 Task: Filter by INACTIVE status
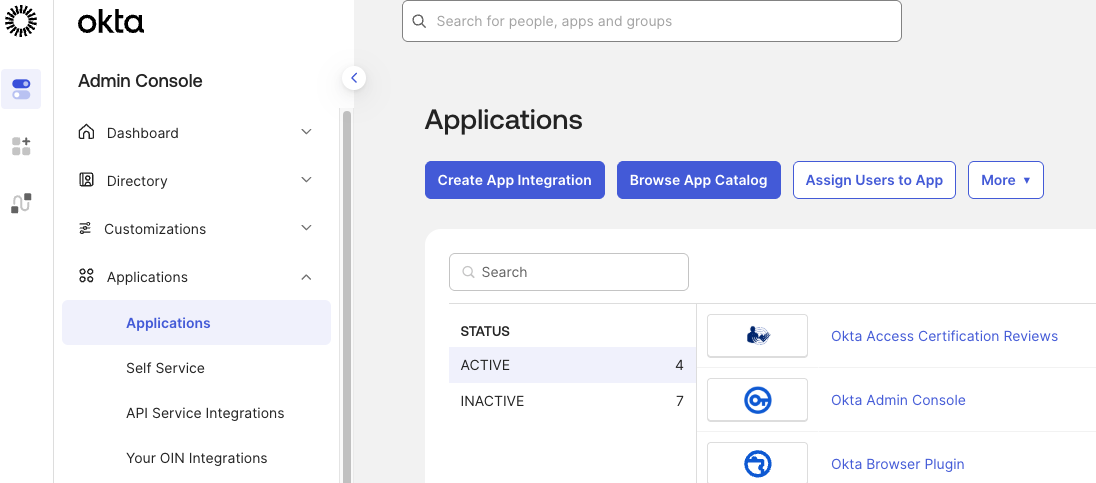[572, 401]
